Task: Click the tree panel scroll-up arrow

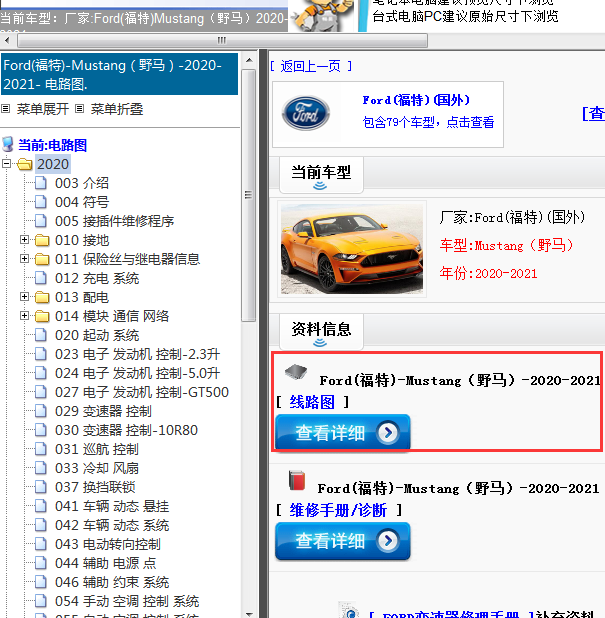Action: tap(249, 60)
